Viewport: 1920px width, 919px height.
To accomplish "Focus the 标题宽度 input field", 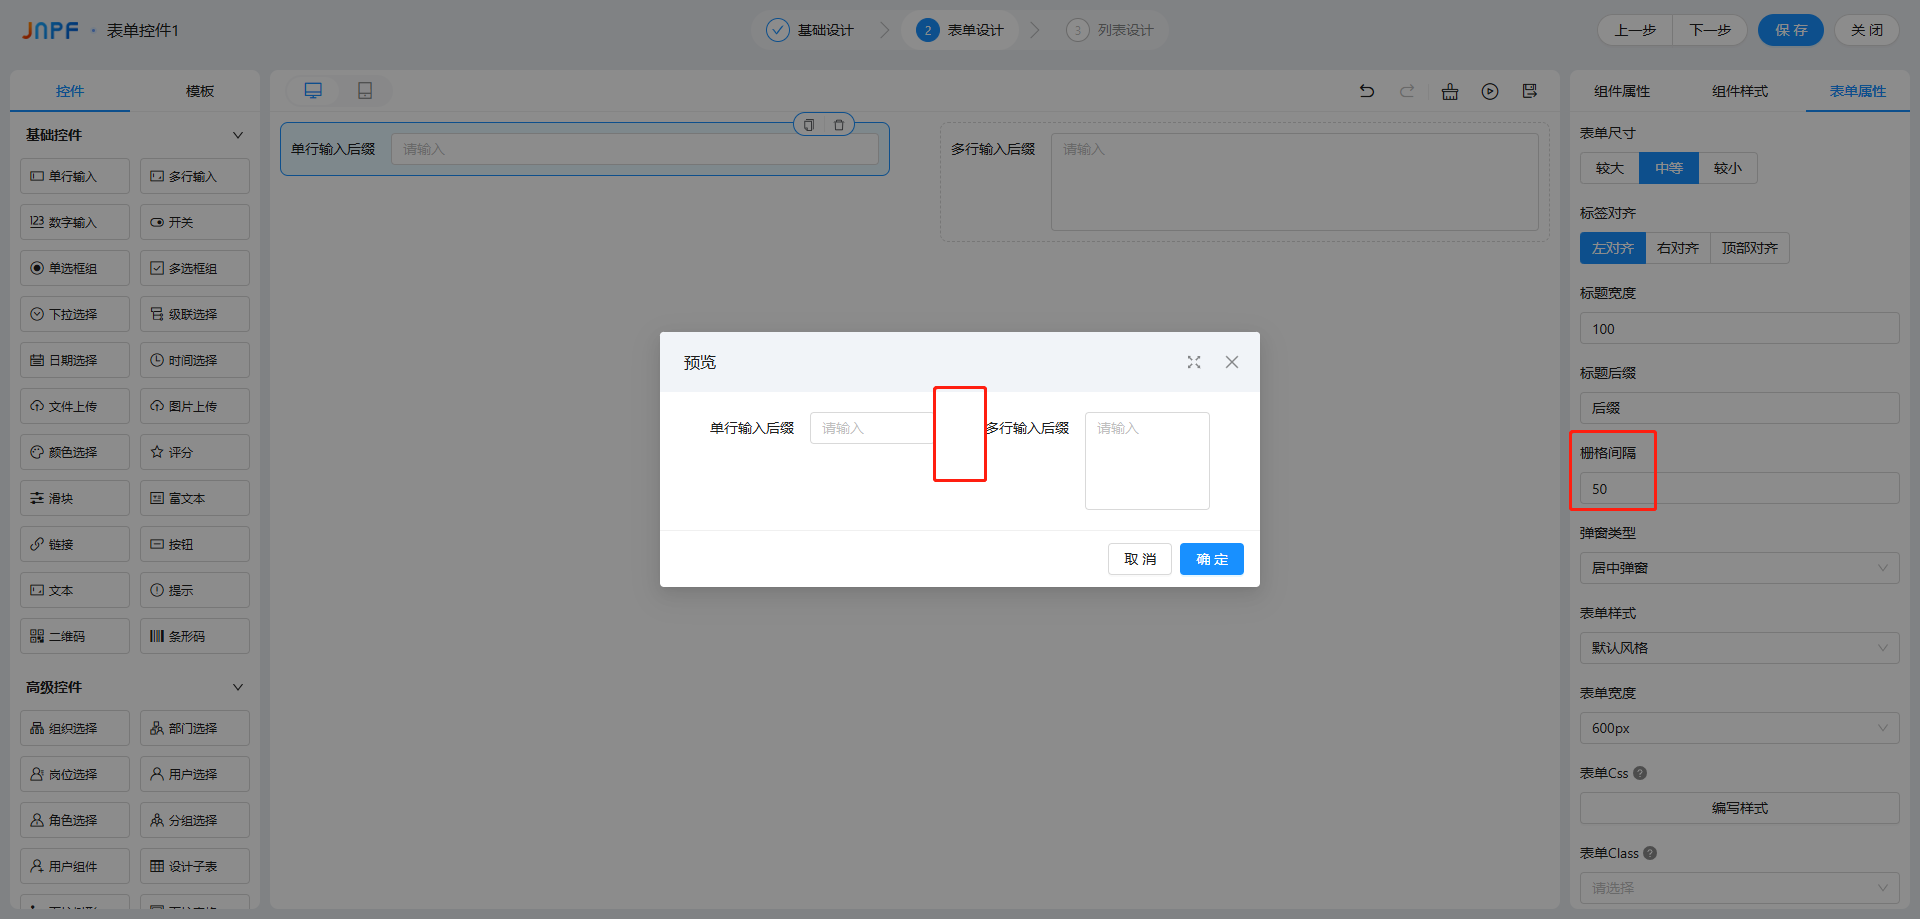I will coord(1740,328).
